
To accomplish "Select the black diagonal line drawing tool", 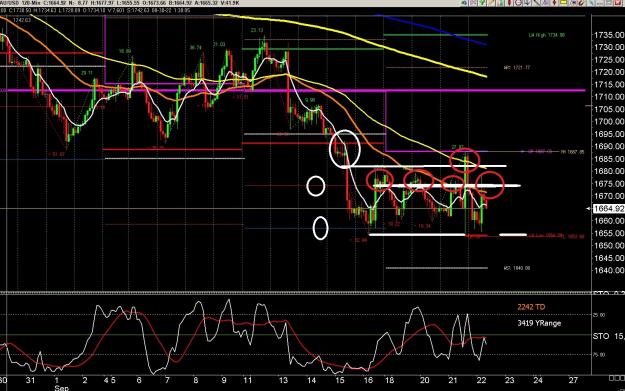I will tap(536, 2).
